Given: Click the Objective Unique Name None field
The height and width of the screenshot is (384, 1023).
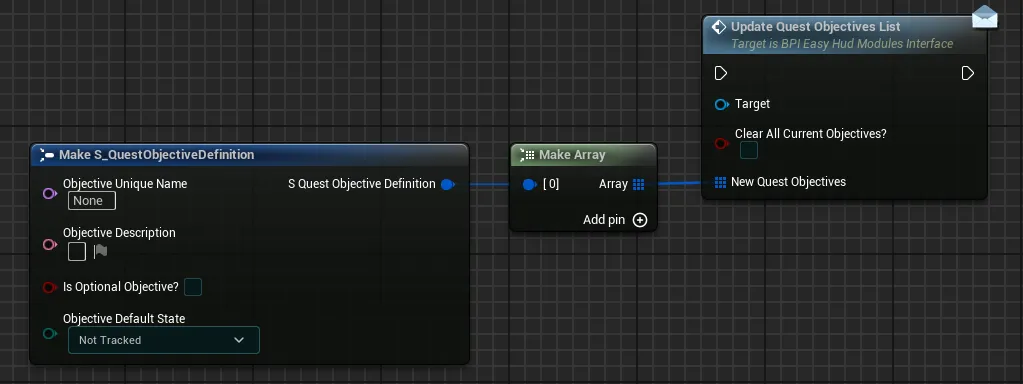Looking at the screenshot, I should (x=92, y=201).
